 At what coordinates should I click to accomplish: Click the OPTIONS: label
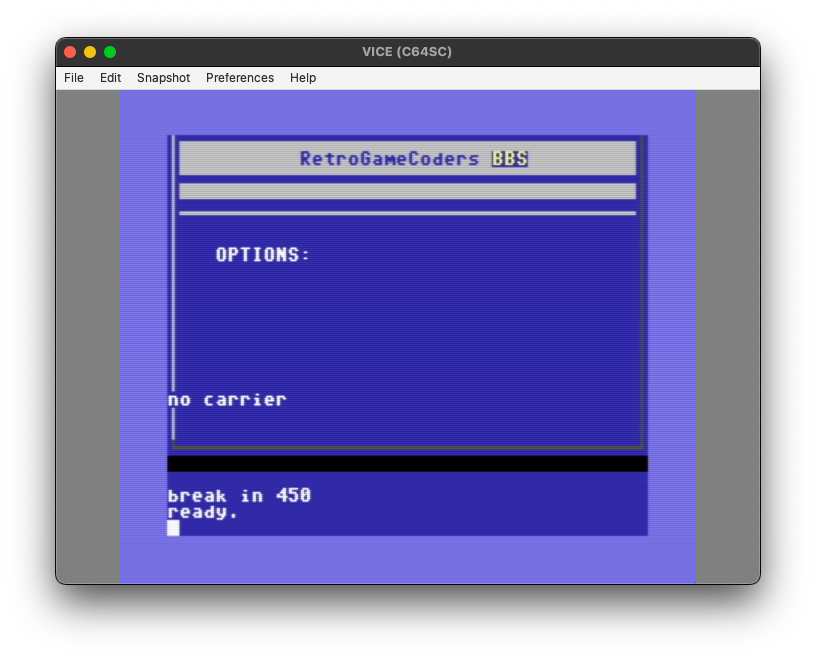pos(263,255)
